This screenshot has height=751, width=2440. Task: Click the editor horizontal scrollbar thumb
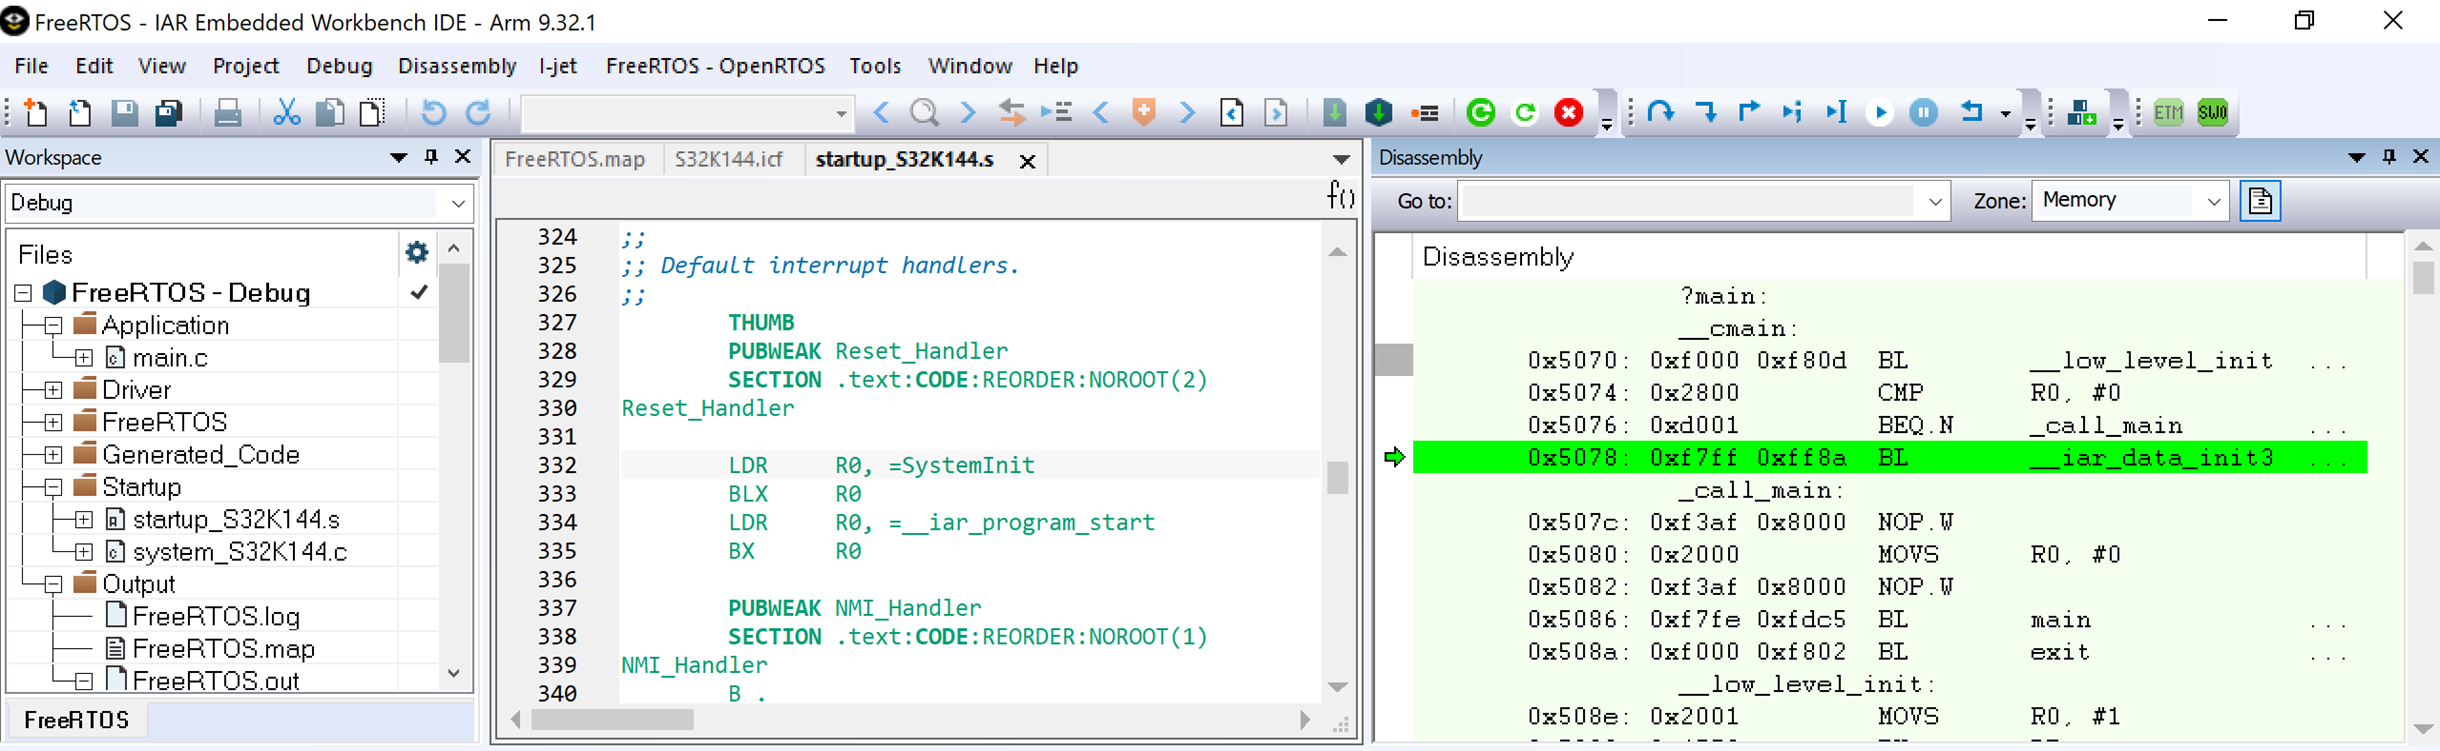612,720
